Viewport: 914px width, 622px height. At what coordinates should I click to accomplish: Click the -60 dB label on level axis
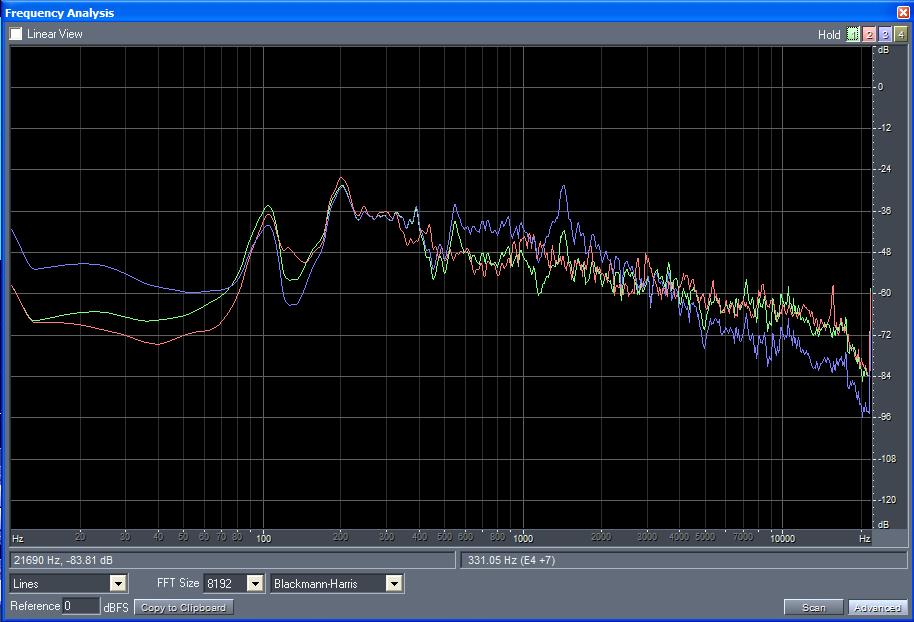point(884,293)
